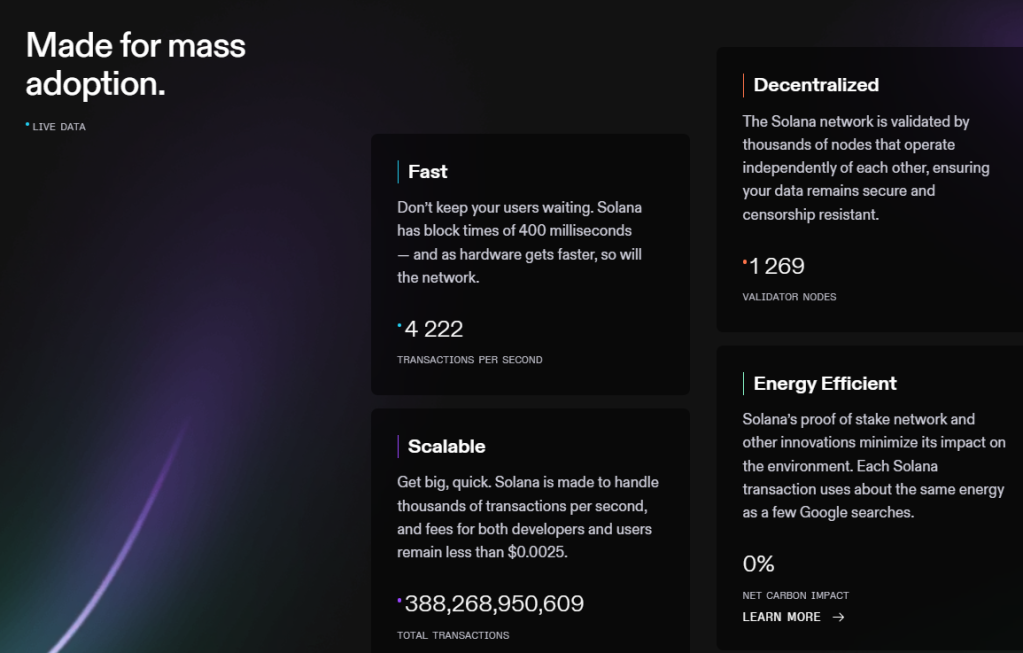Screen dimensions: 1023x653
Task: Click the 1 269 validator count
Action: click(x=777, y=266)
